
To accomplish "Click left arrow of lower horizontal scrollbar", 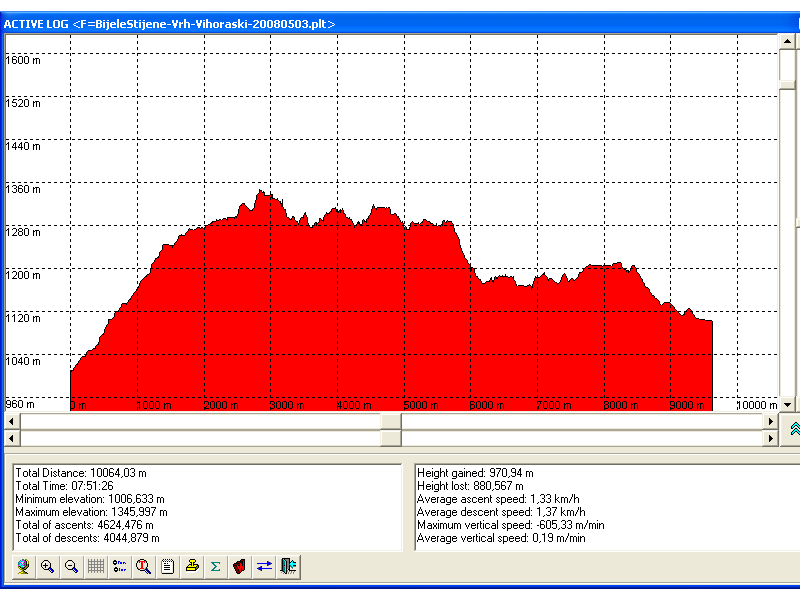I will click(11, 438).
